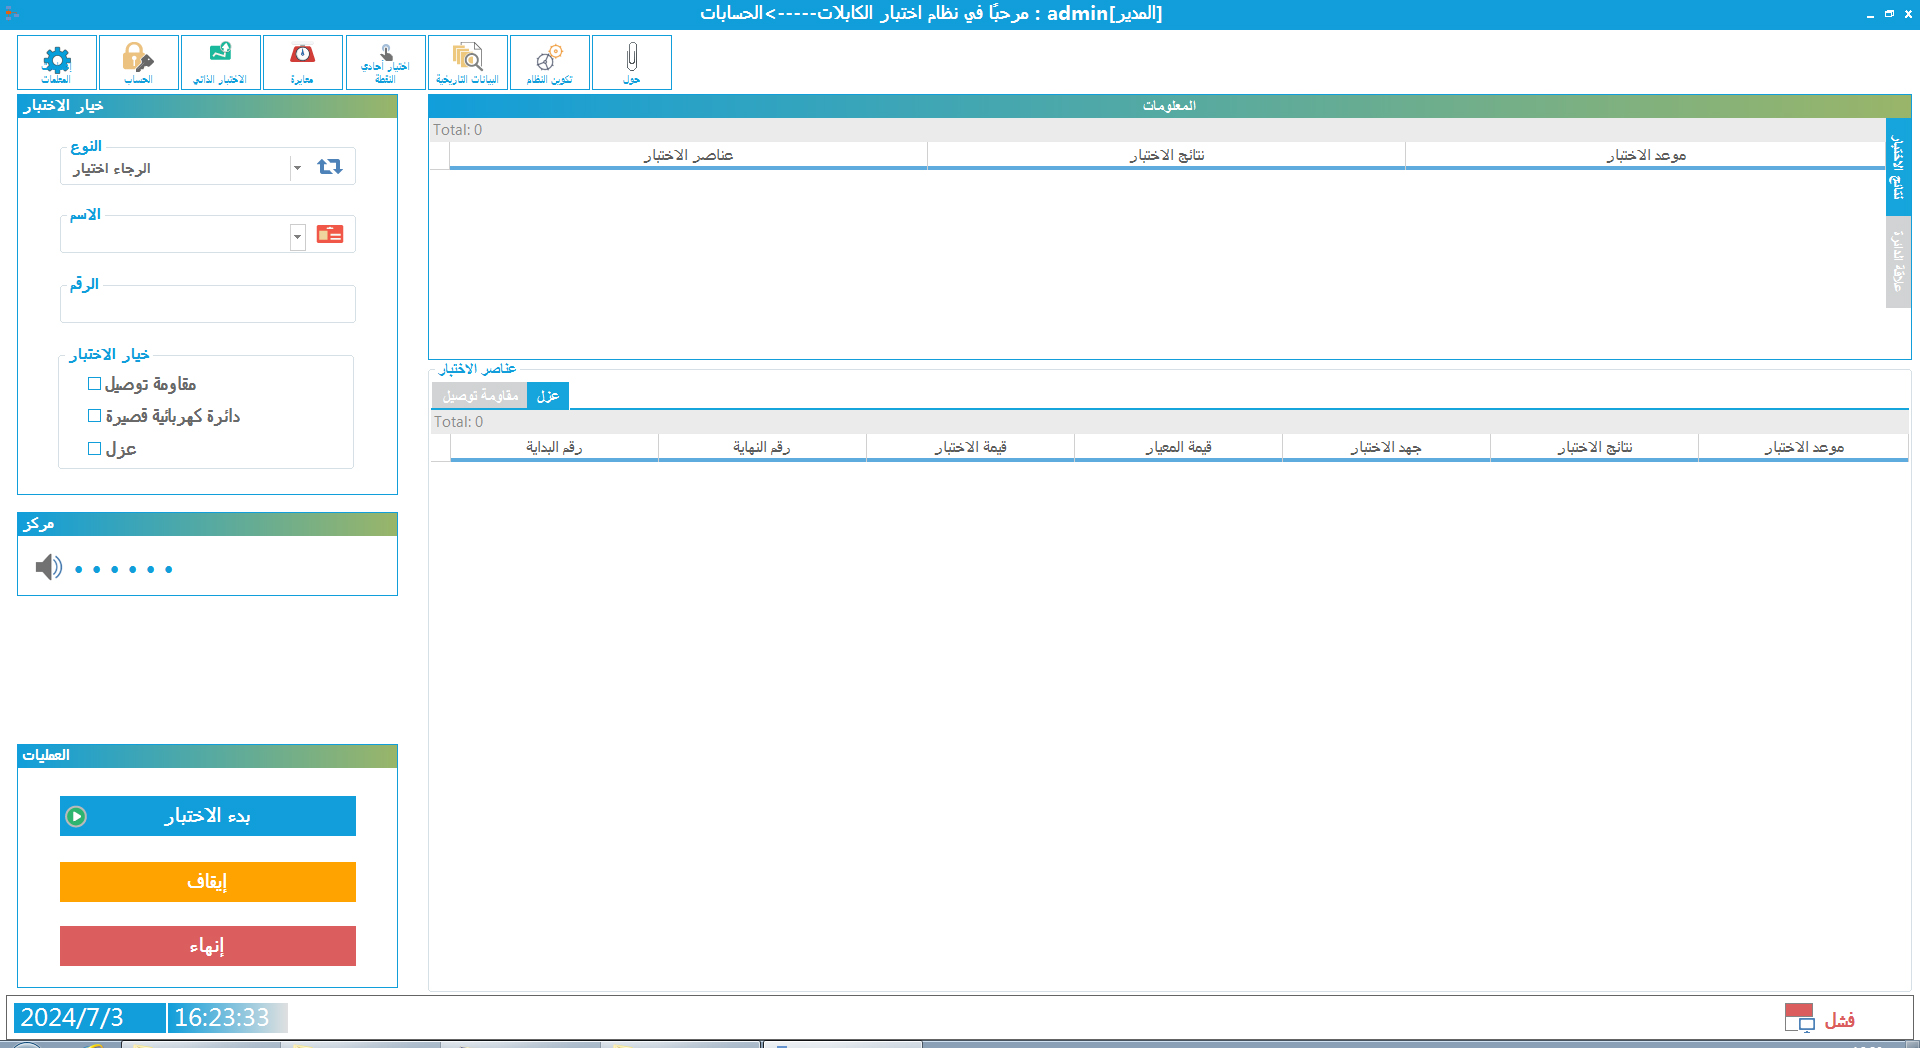Open the historical data documents icon

467,62
